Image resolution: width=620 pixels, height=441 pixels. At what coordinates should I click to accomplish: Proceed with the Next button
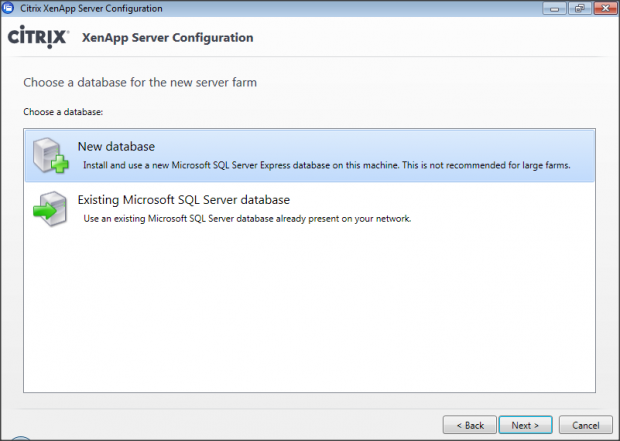(x=525, y=425)
